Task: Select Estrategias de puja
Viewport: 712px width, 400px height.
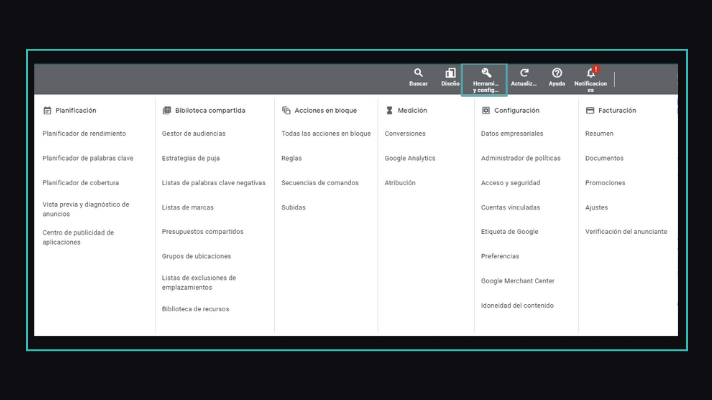Action: pos(191,158)
